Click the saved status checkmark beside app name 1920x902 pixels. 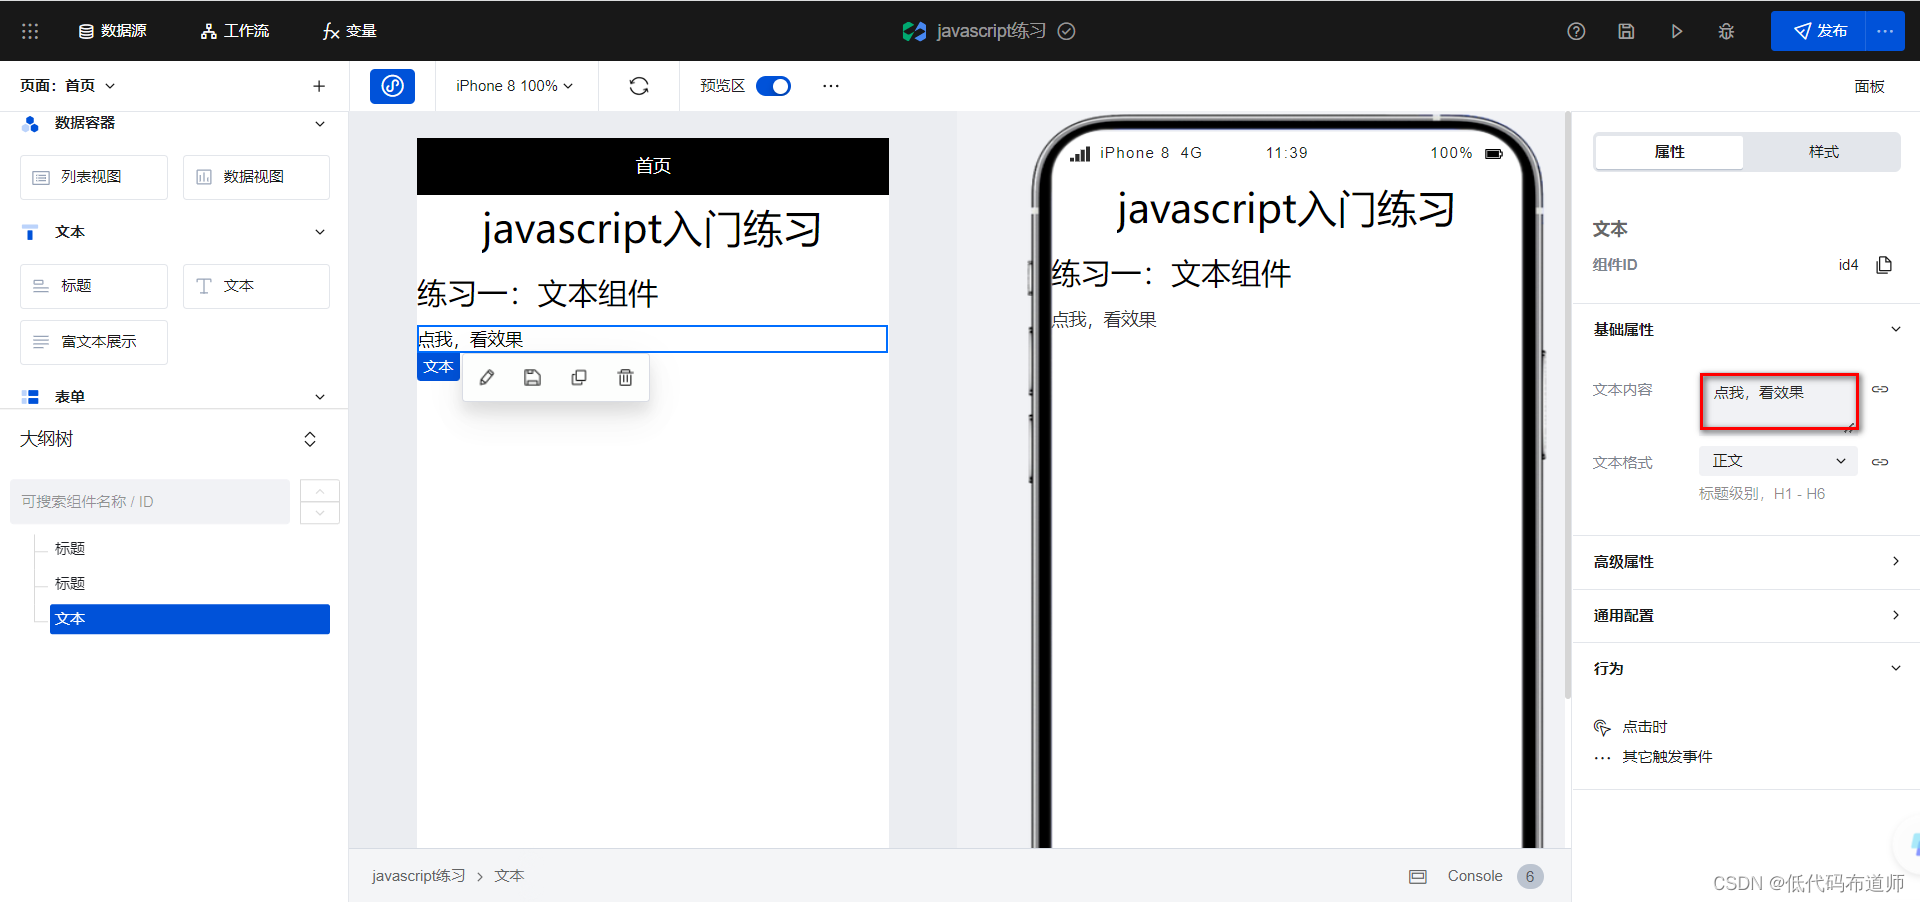(x=1067, y=31)
